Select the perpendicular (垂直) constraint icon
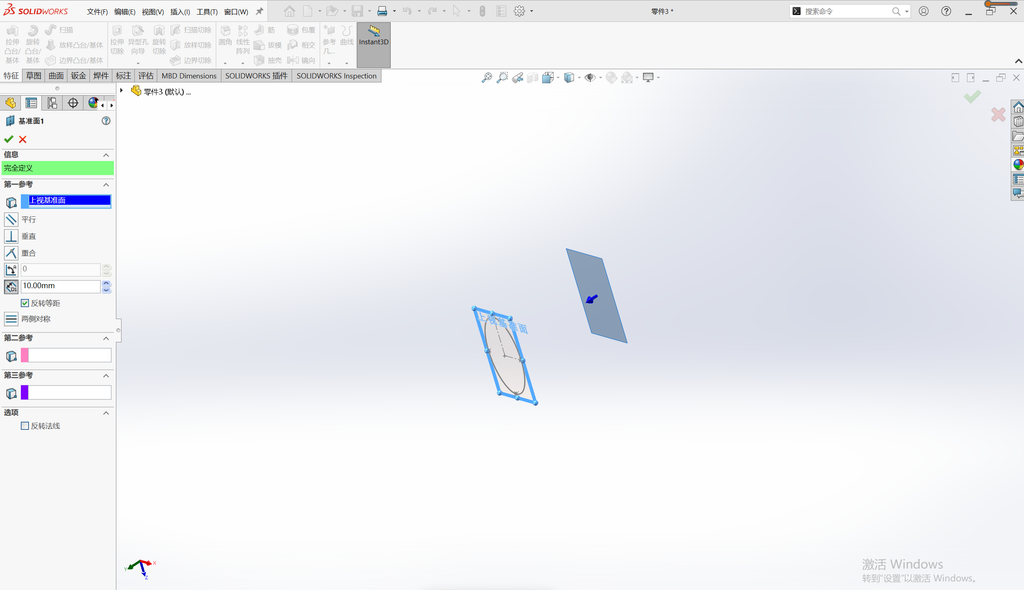The width and height of the screenshot is (1024, 590). [x=11, y=236]
